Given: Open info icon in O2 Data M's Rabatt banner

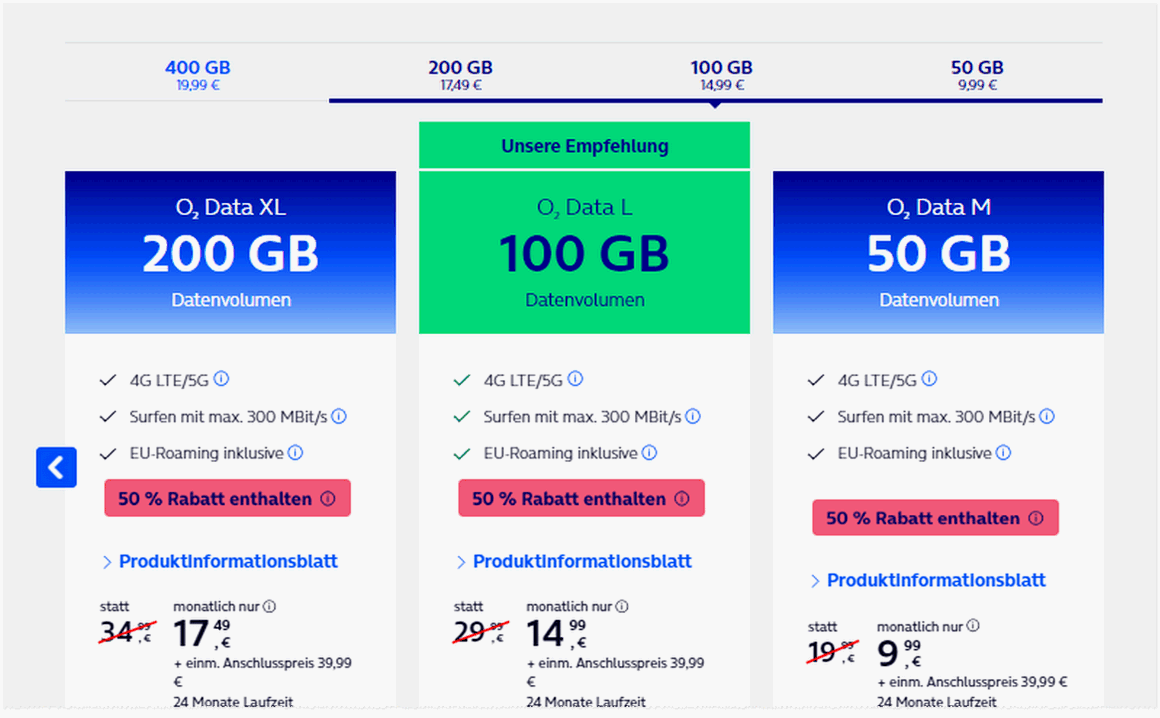Looking at the screenshot, I should pyautogui.click(x=1038, y=517).
